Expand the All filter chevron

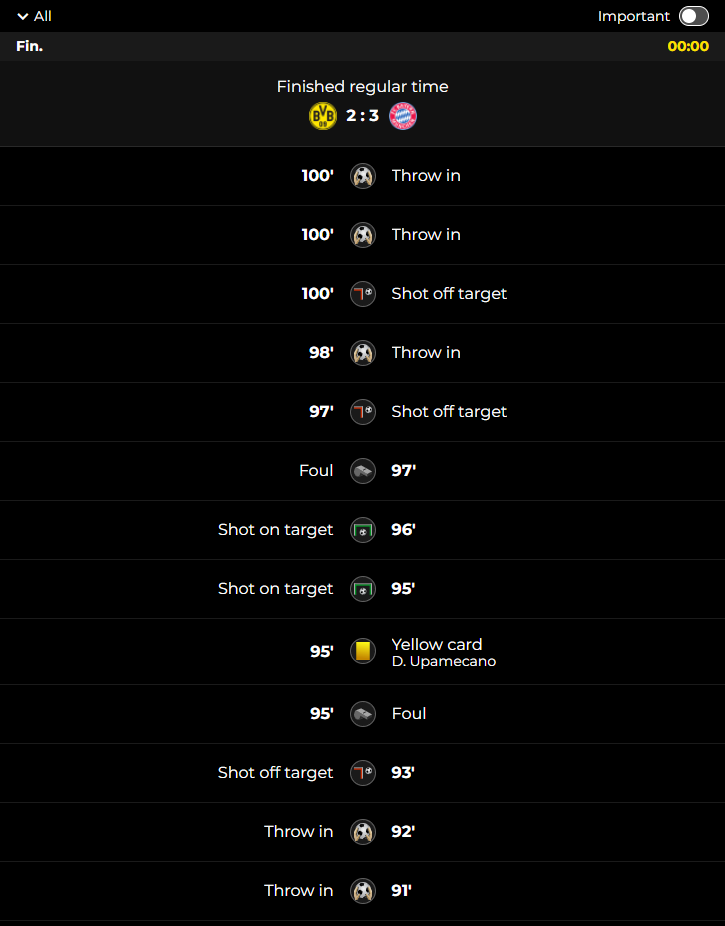tap(23, 17)
